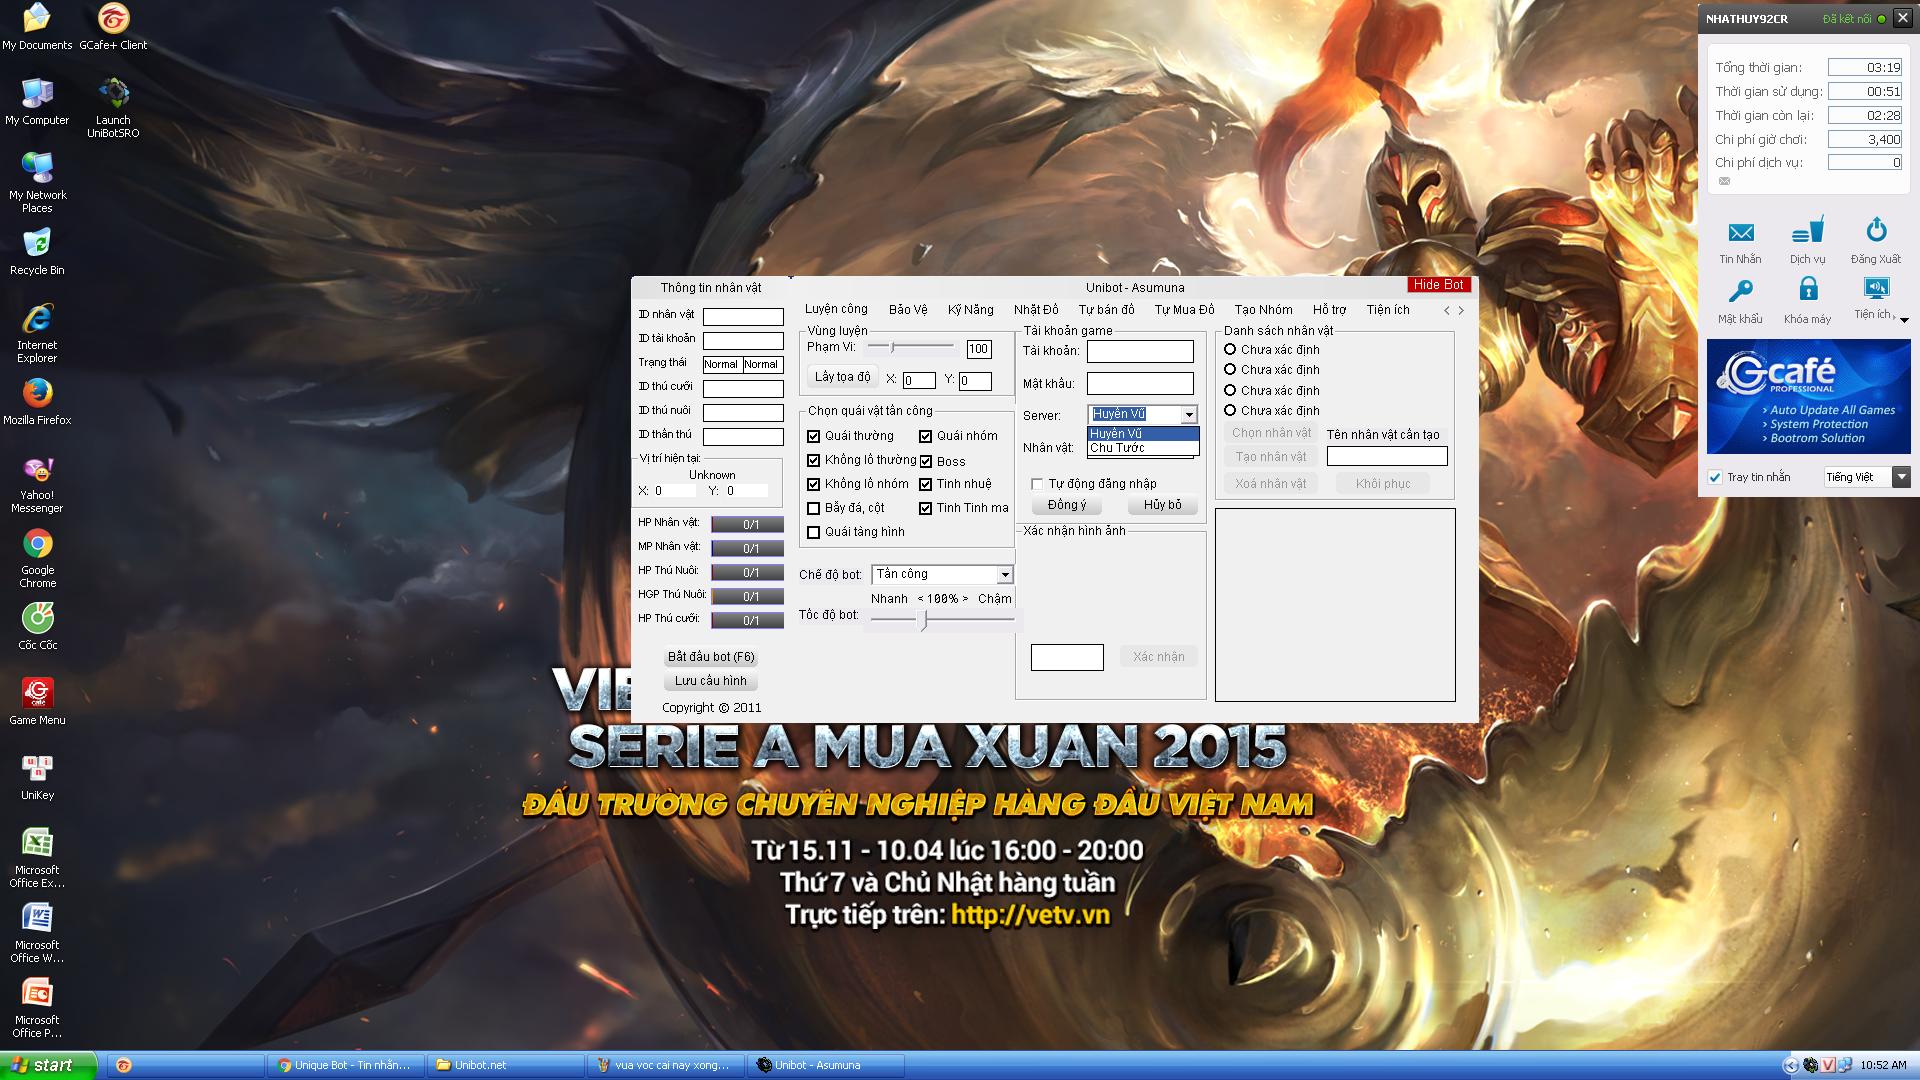The height and width of the screenshot is (1080, 1920).
Task: Click the Đăng Xuất logout icon
Action: [x=1876, y=242]
